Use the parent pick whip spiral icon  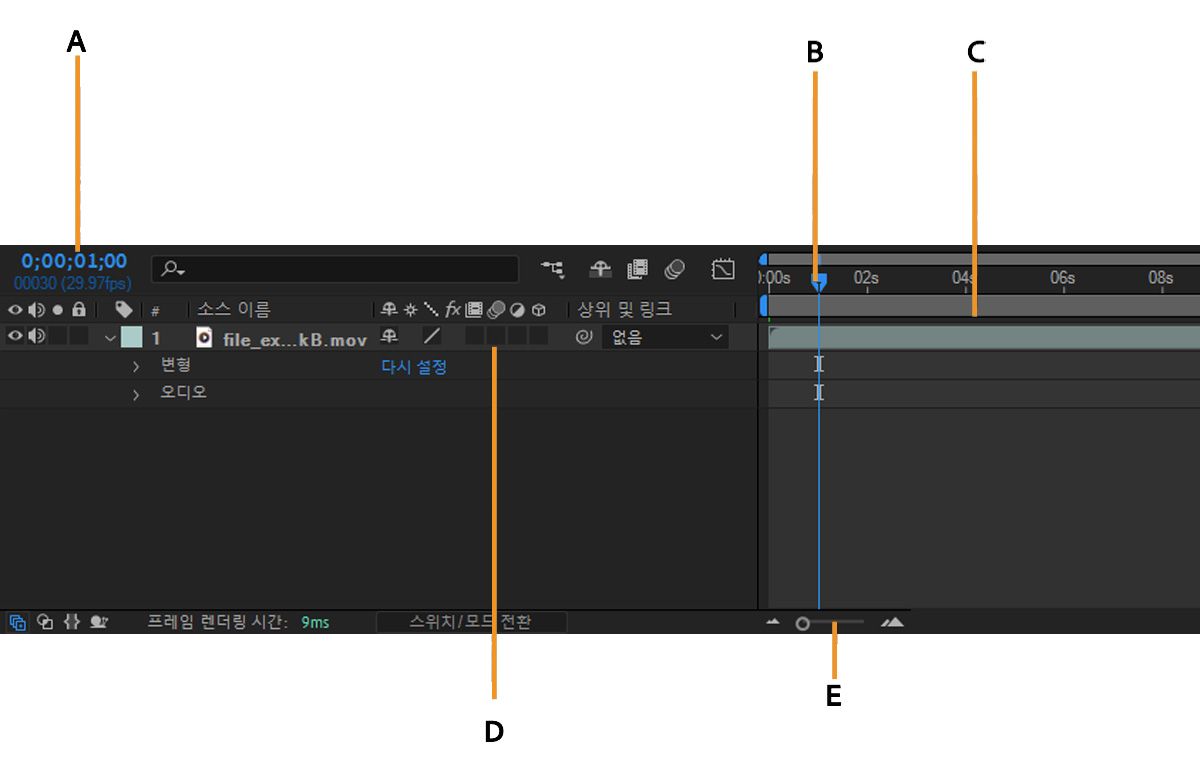(584, 337)
